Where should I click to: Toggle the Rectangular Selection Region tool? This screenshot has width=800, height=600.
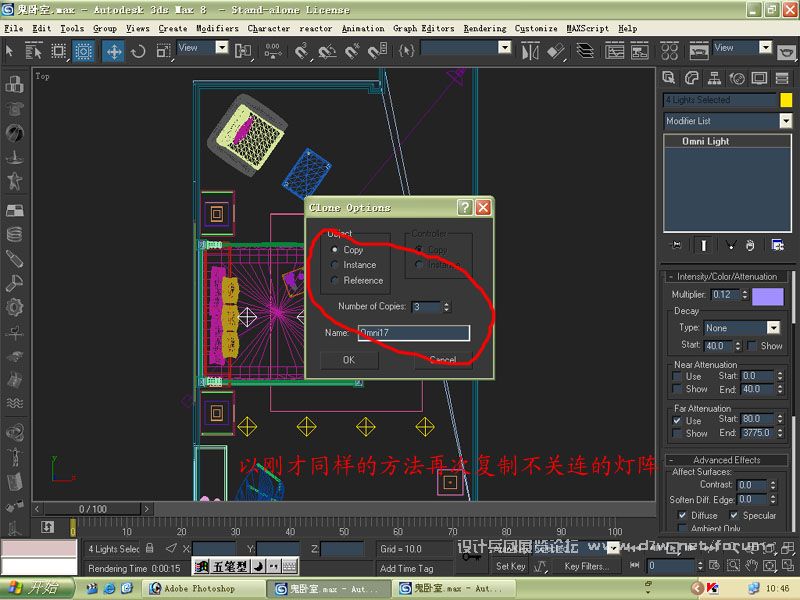point(59,51)
